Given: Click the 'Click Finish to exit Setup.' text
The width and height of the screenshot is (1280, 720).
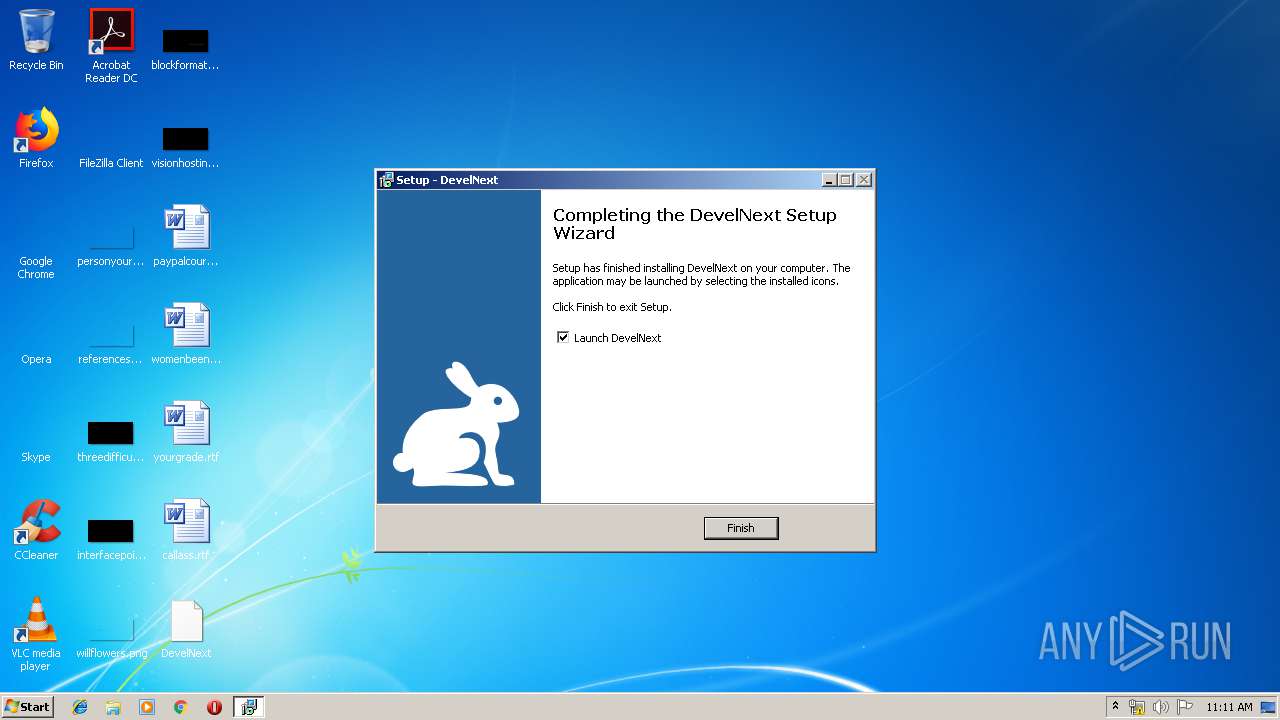Looking at the screenshot, I should click(x=612, y=307).
